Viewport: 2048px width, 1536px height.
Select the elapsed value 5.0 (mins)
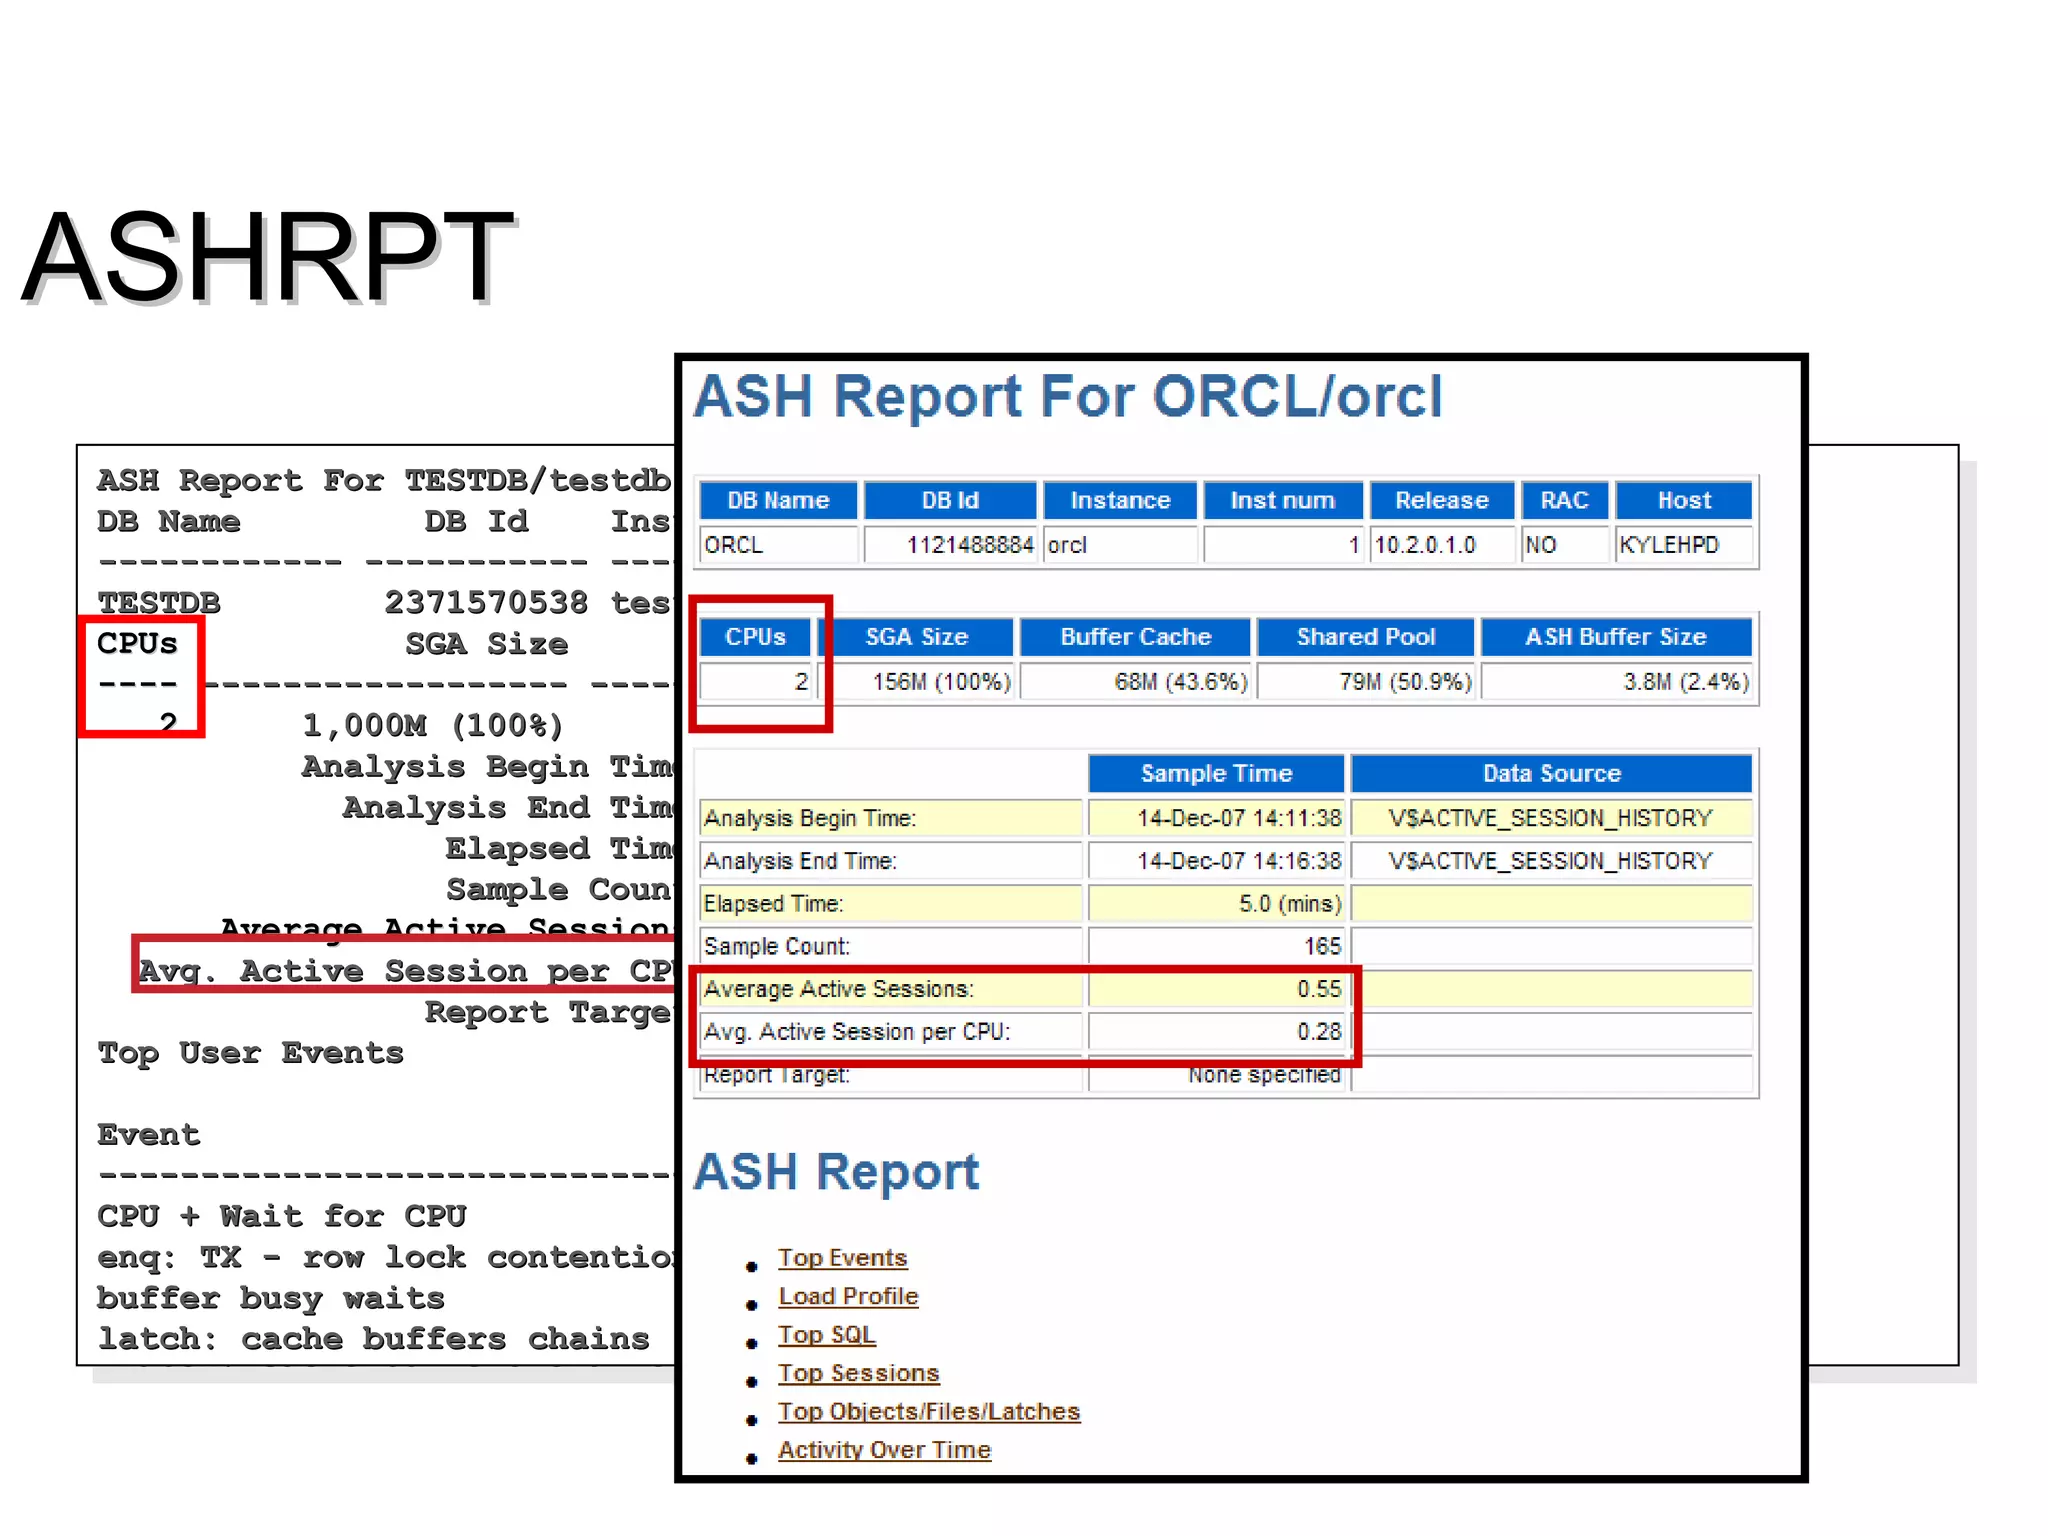coord(1216,904)
